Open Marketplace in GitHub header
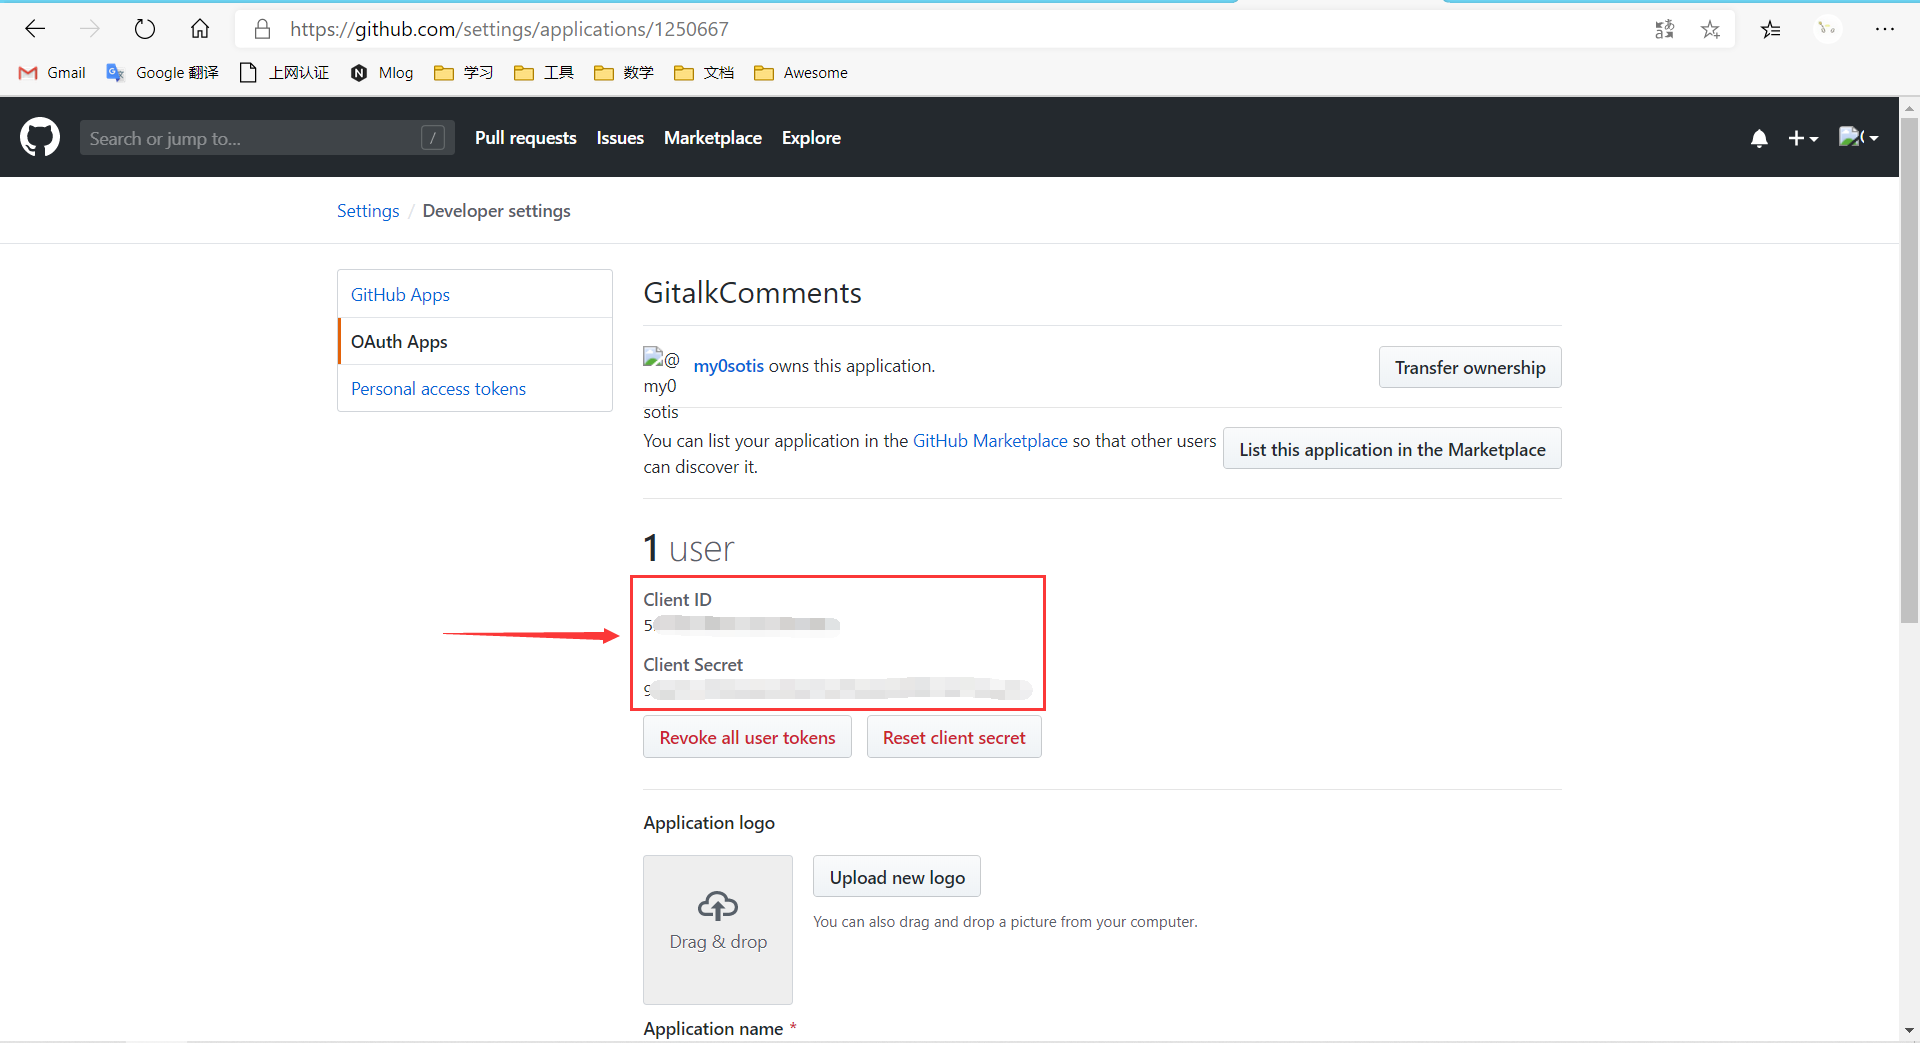This screenshot has width=1920, height=1043. pos(713,138)
